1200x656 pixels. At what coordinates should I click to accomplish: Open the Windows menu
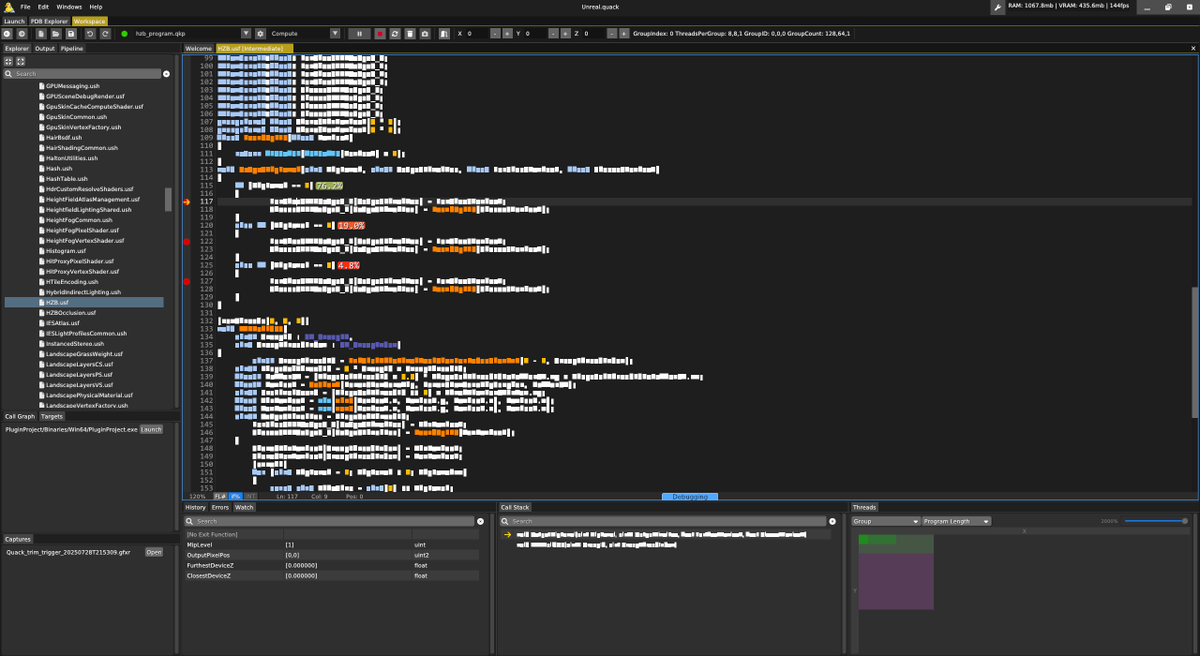(x=68, y=5)
